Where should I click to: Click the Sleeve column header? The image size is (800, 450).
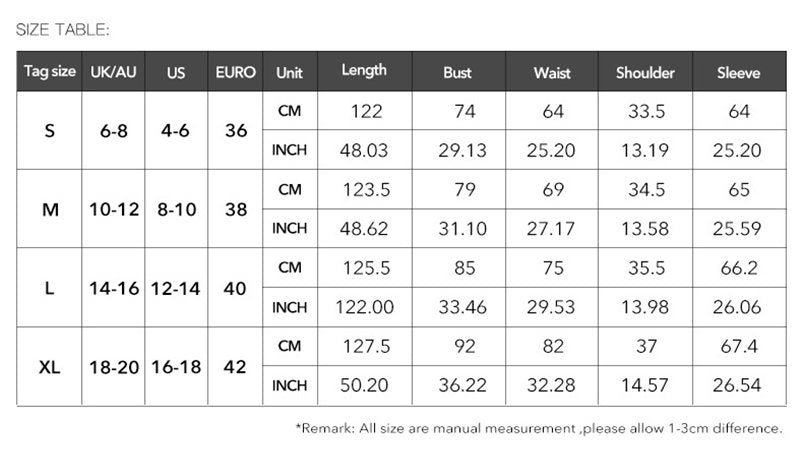(739, 73)
